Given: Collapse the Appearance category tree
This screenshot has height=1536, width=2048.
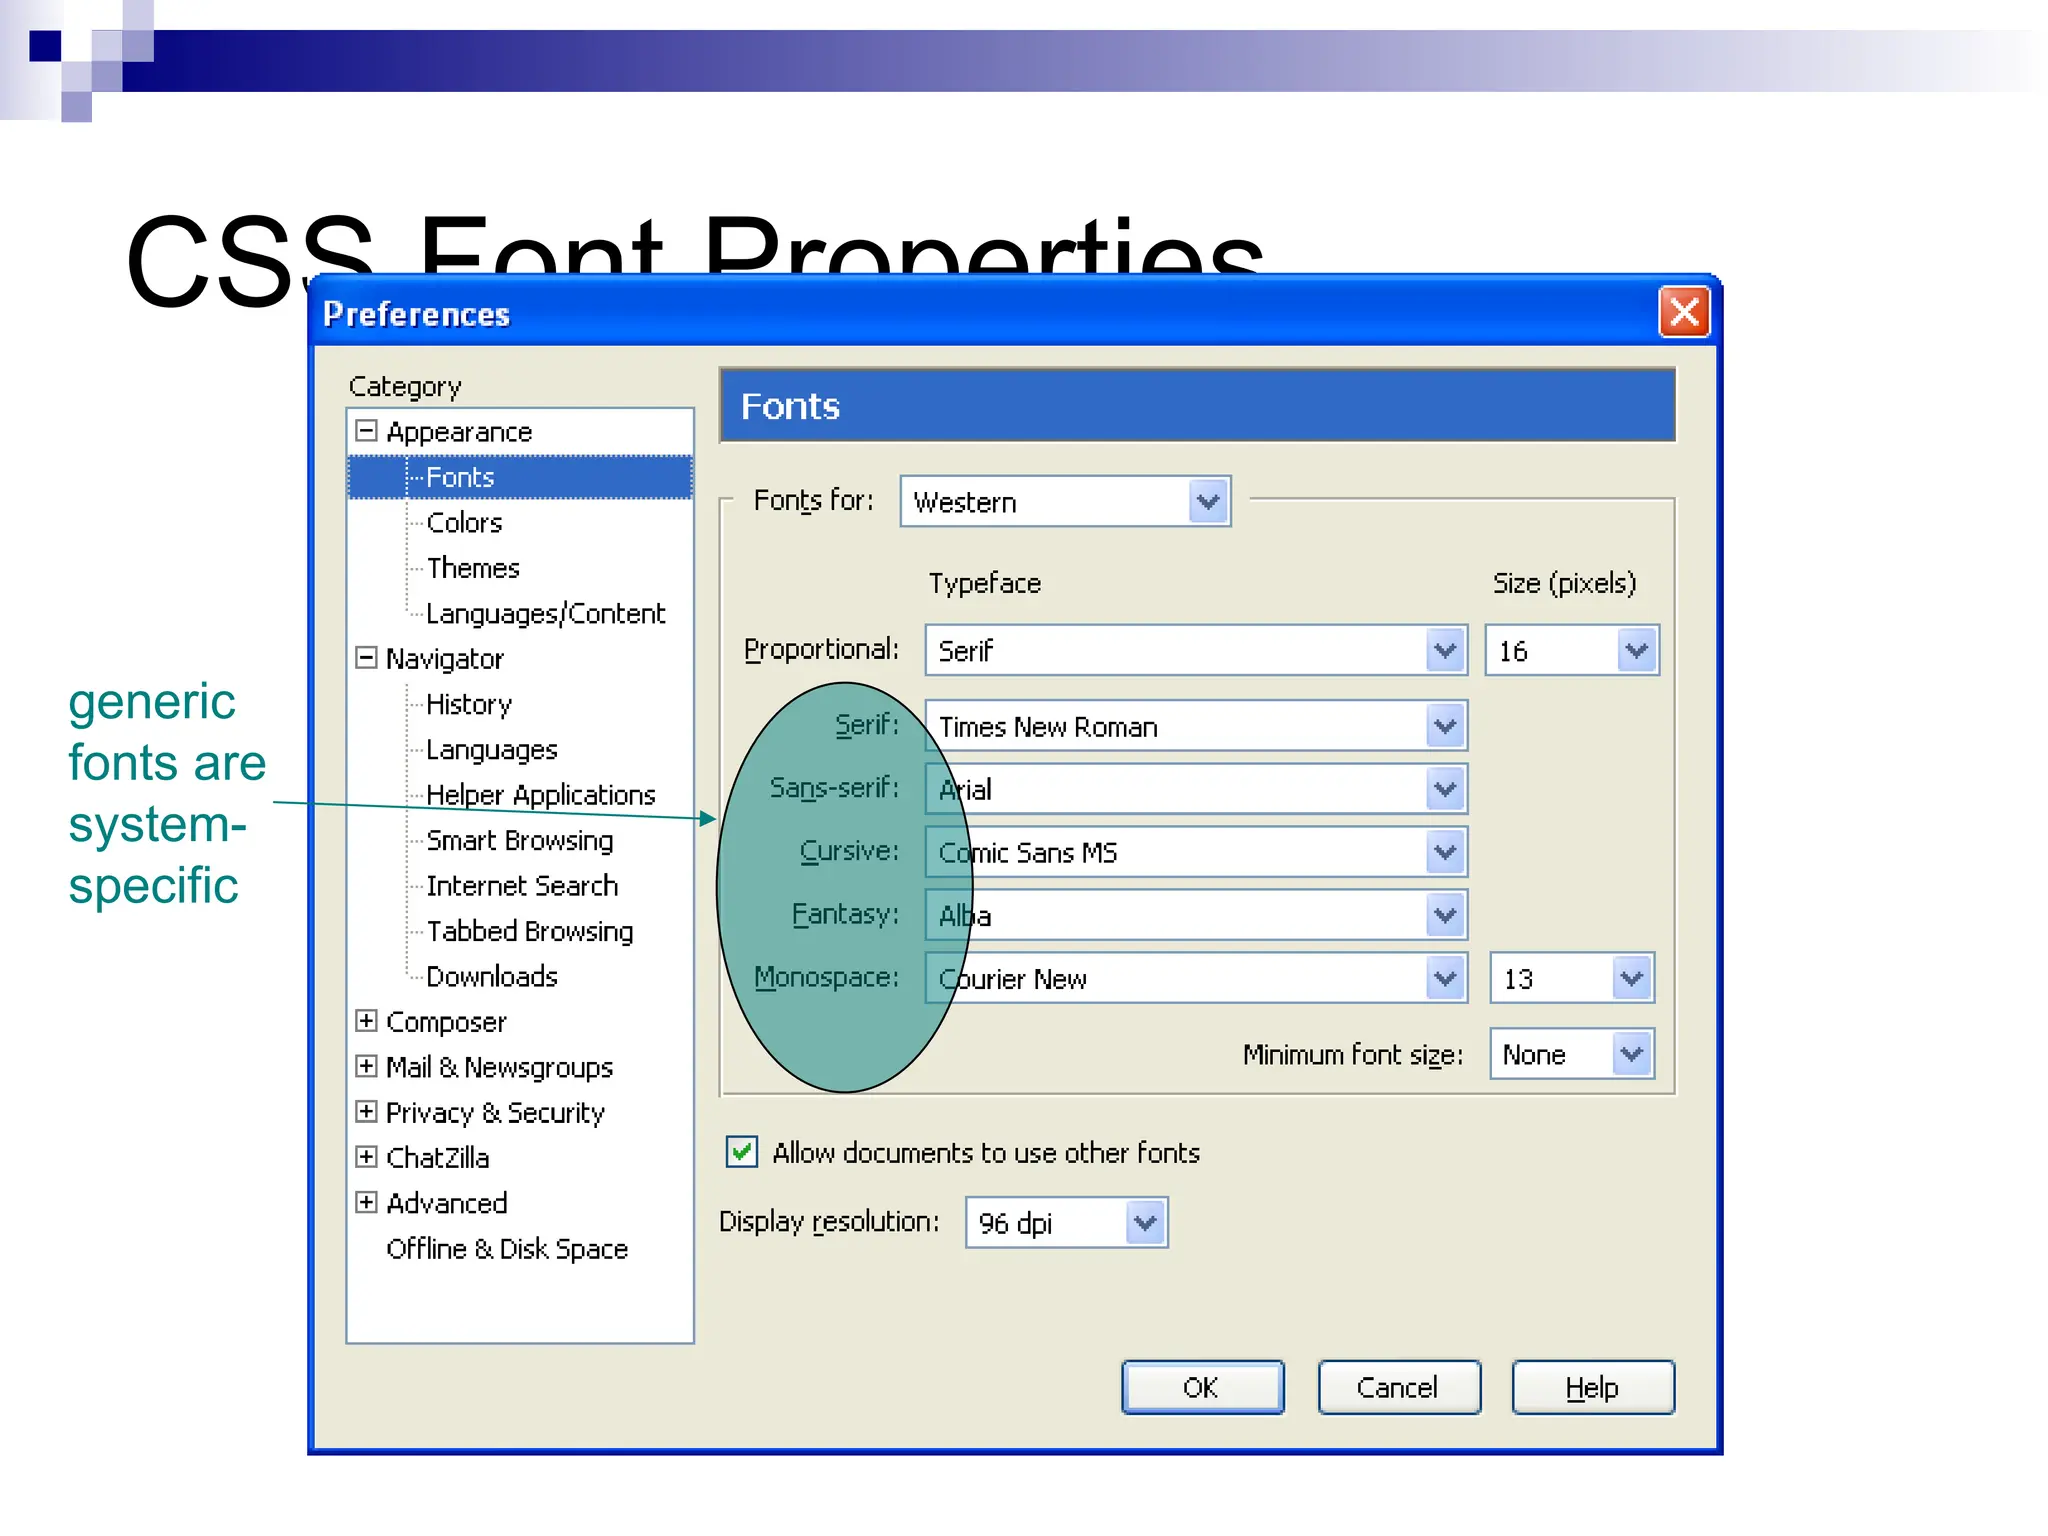Looking at the screenshot, I should point(366,431).
